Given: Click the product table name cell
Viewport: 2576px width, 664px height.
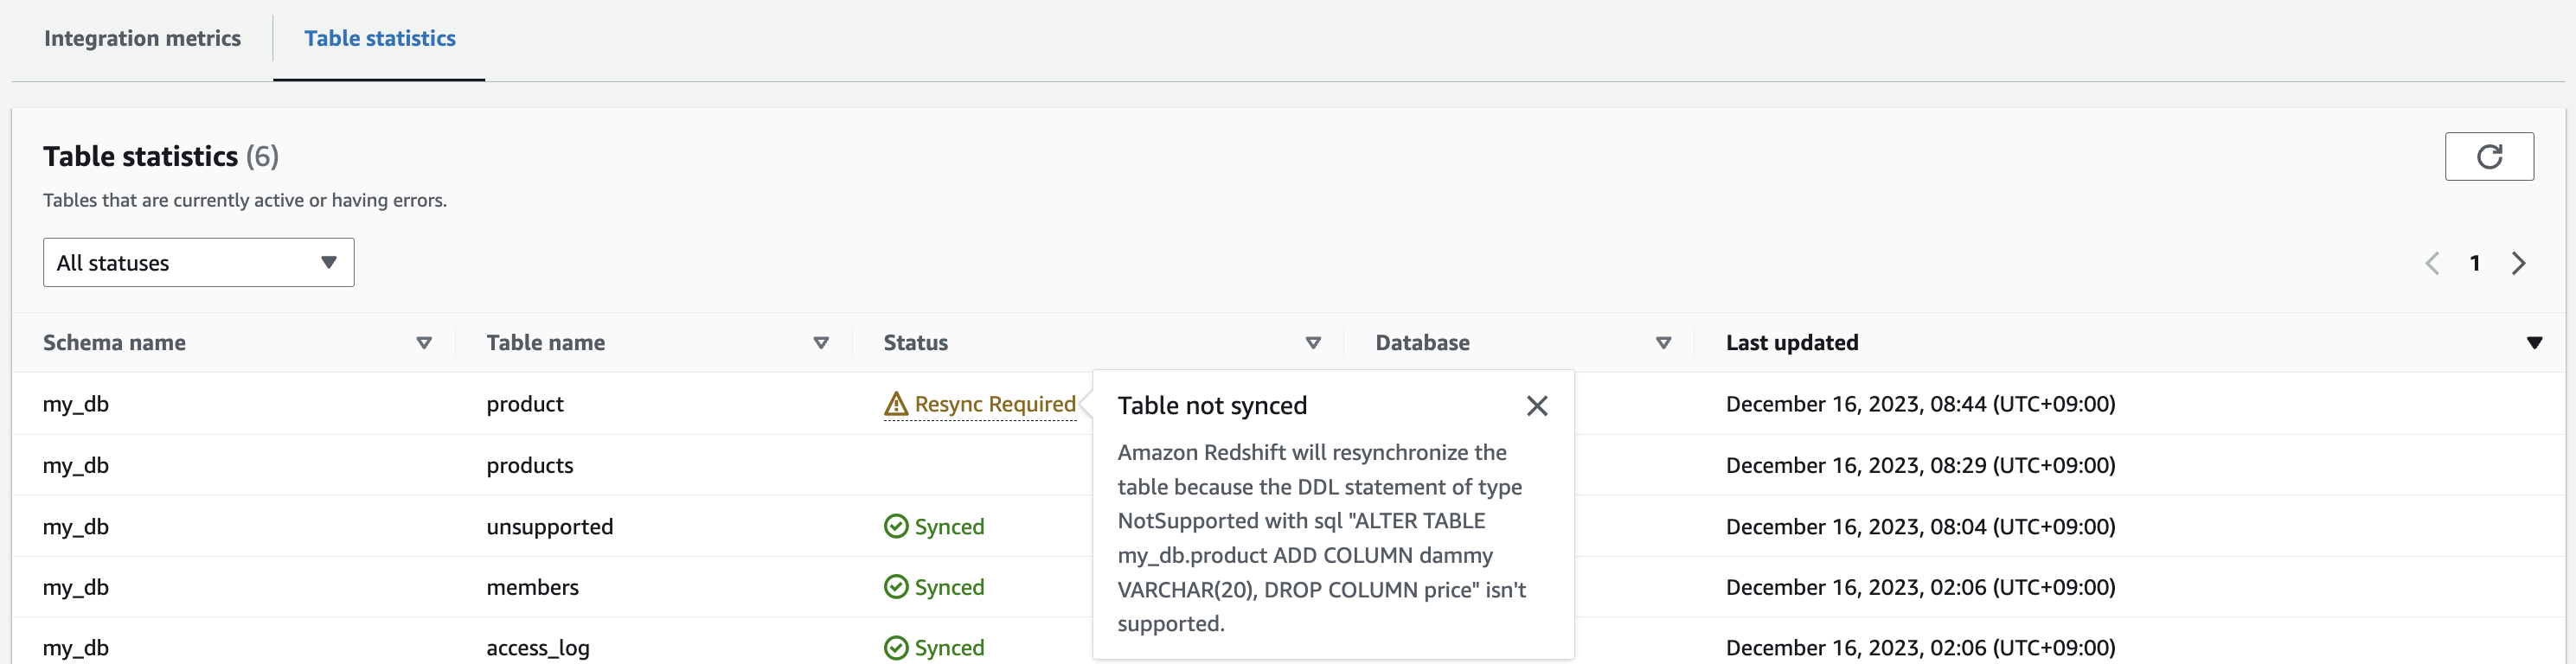Looking at the screenshot, I should coord(525,404).
